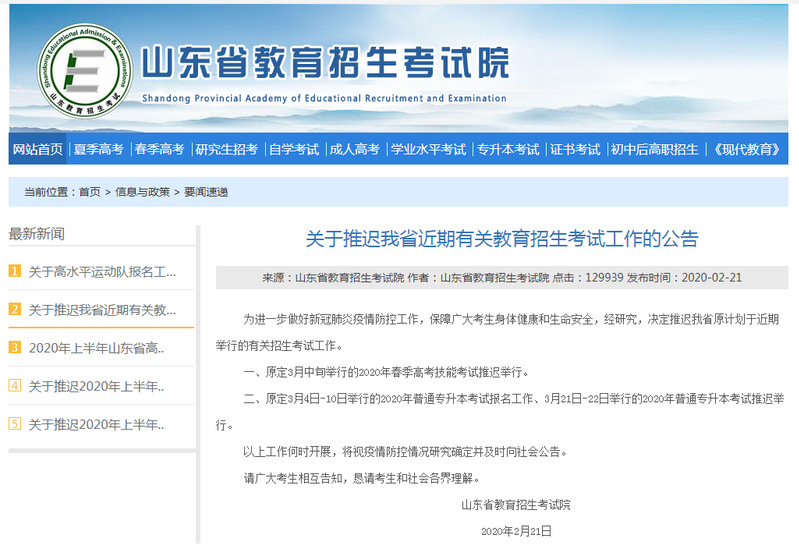Click the author text 作者：山东省教育招生考试院
Screen dimensions: 799x549
click(x=478, y=278)
